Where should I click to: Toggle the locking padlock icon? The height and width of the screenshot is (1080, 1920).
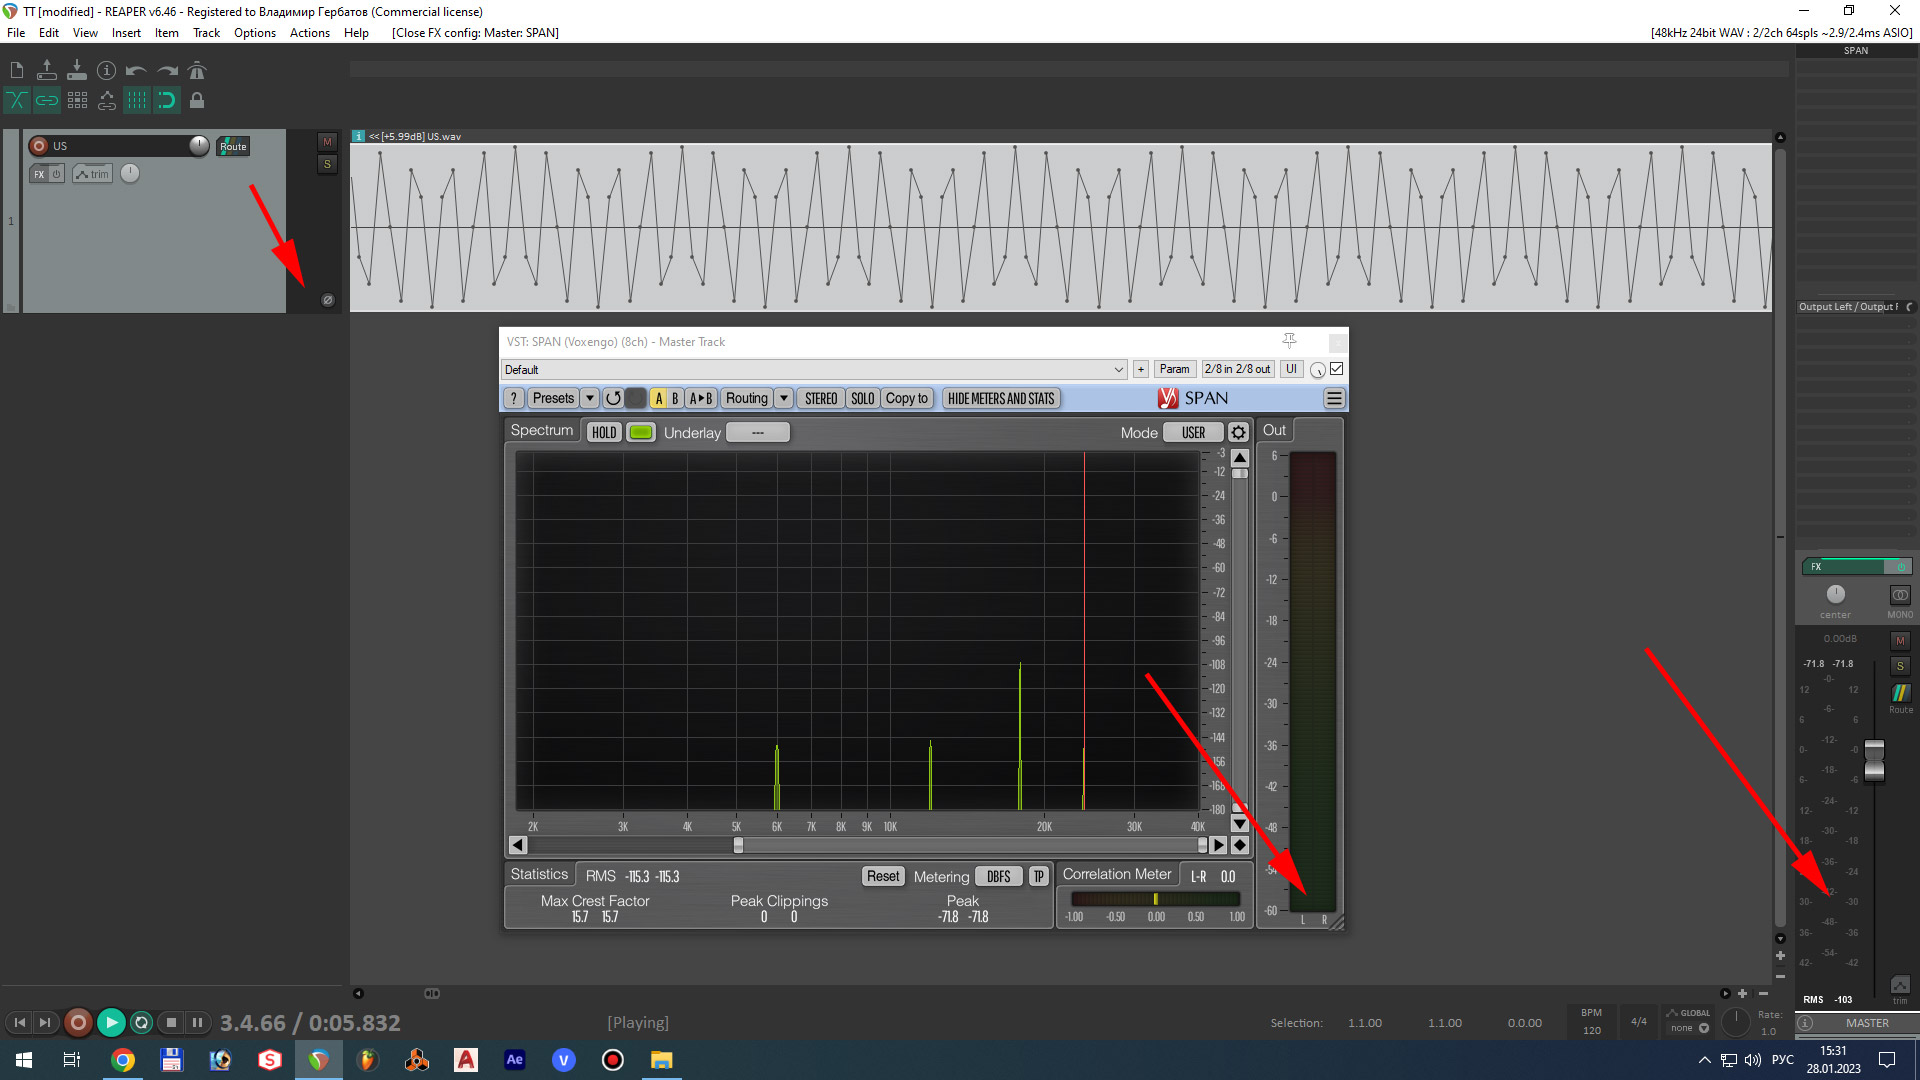click(x=197, y=100)
